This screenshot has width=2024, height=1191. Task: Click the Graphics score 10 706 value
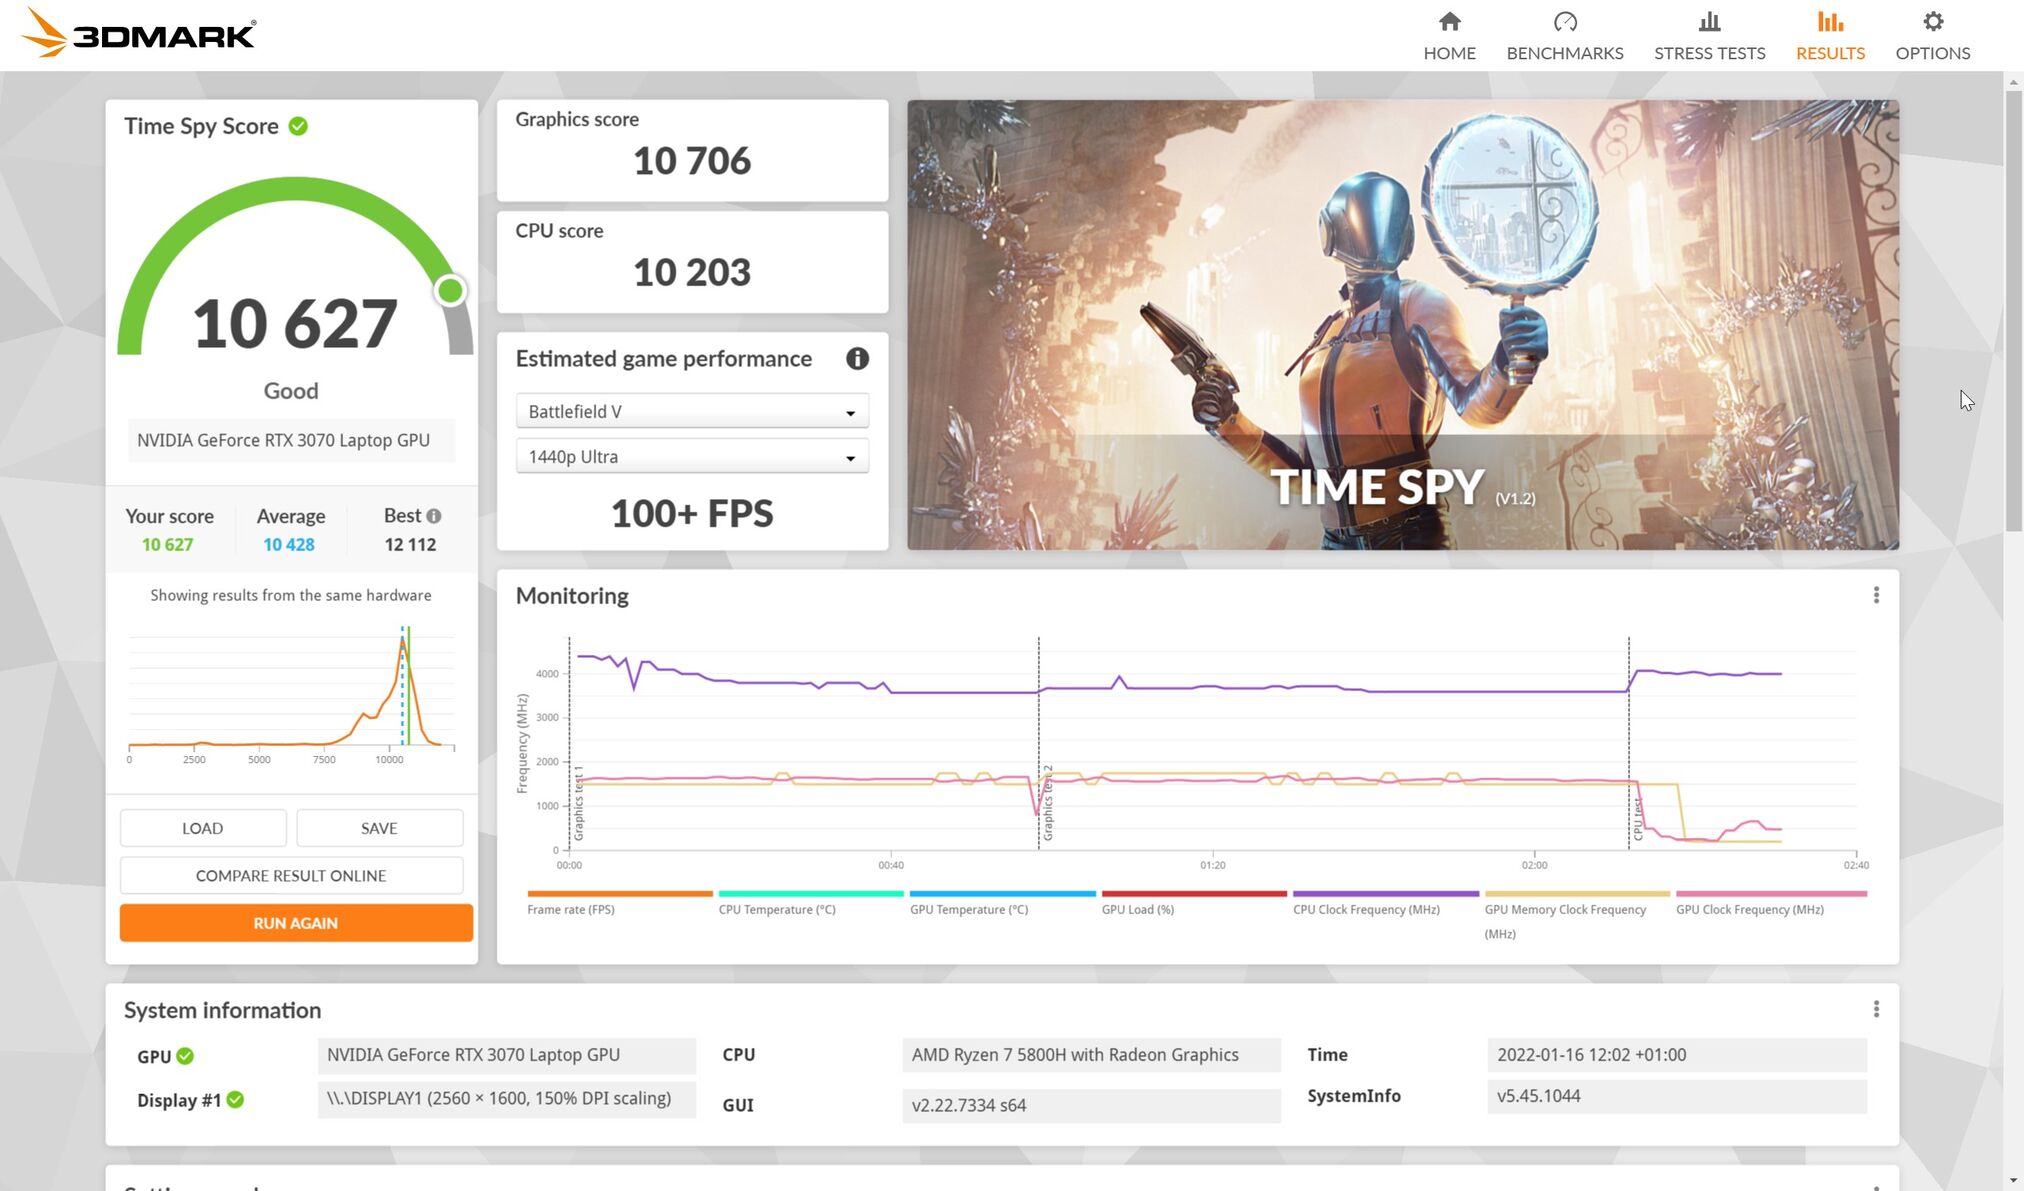pos(692,160)
